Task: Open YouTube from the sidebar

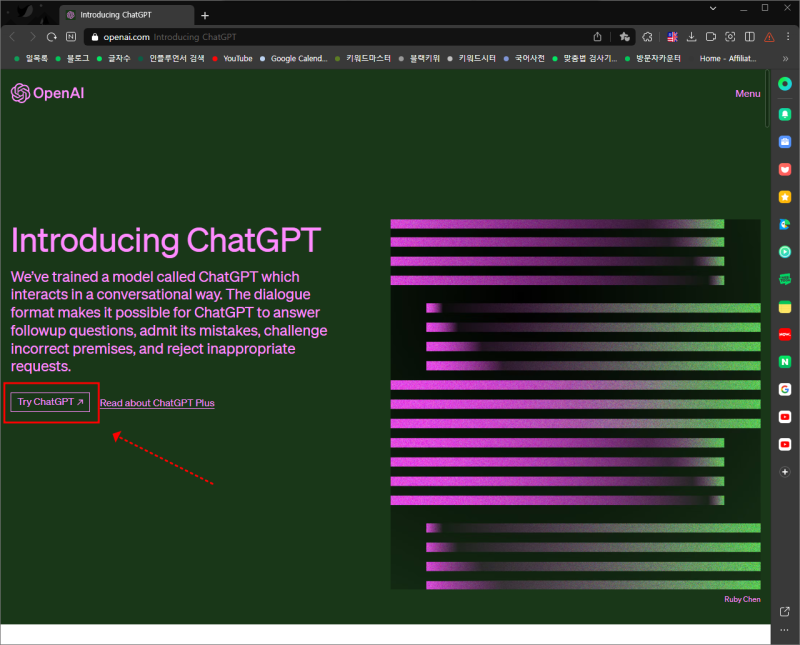Action: click(784, 417)
